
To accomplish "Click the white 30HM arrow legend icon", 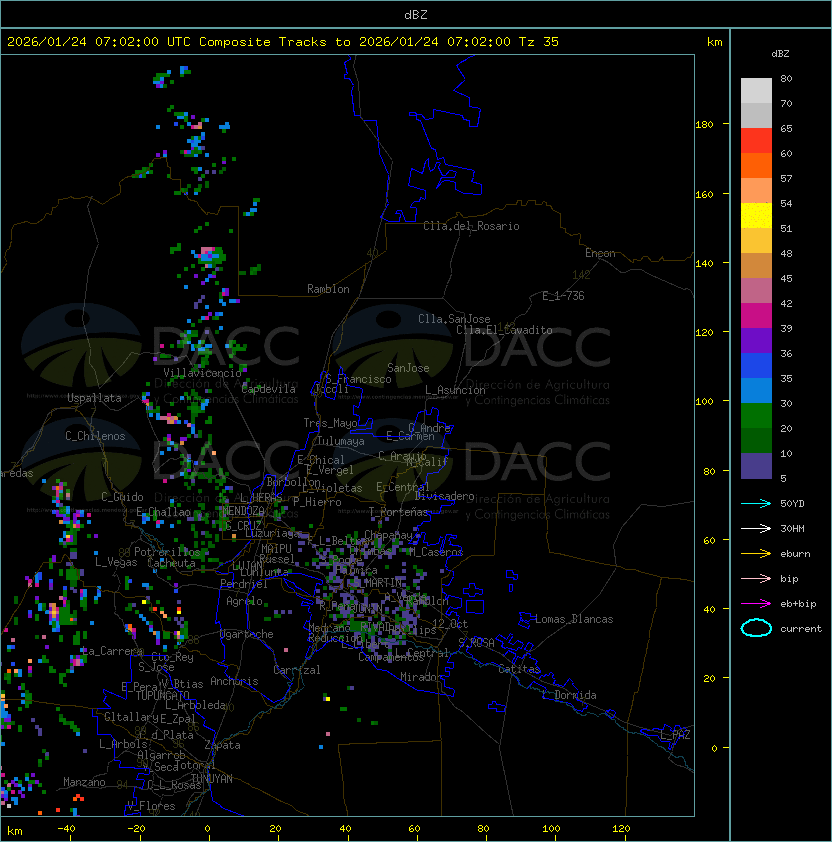I will (756, 528).
